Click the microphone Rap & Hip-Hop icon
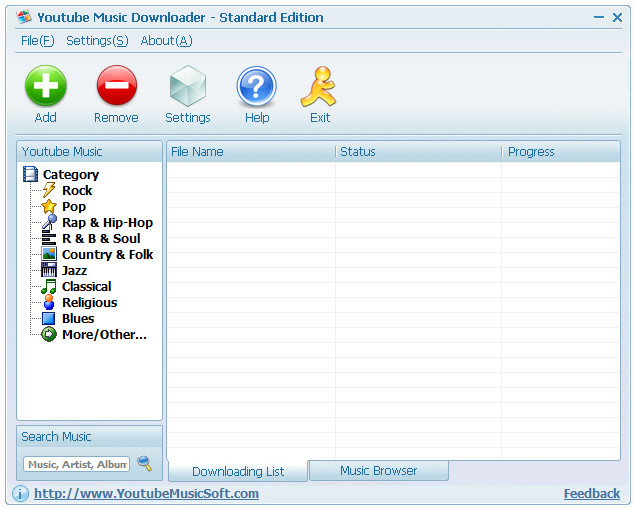The width and height of the screenshot is (634, 508). 49,222
